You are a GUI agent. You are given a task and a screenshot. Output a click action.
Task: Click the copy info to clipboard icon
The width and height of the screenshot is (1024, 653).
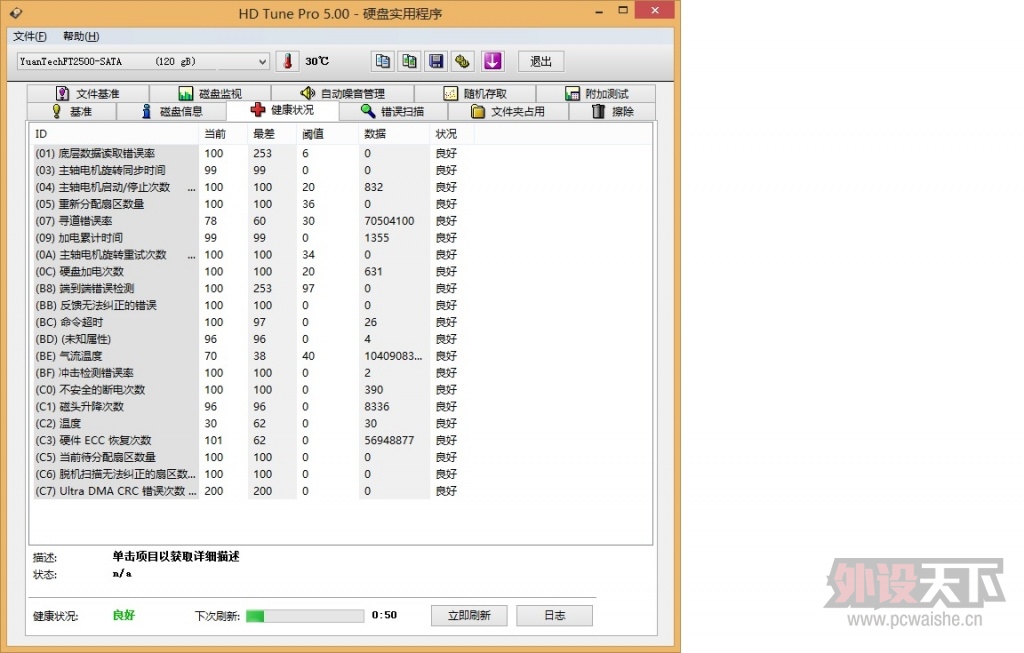382,61
